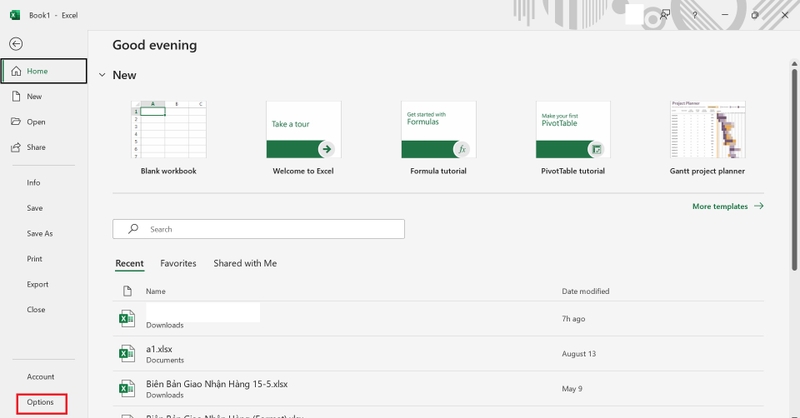Click the magnifier icon in Search box

pos(133,229)
